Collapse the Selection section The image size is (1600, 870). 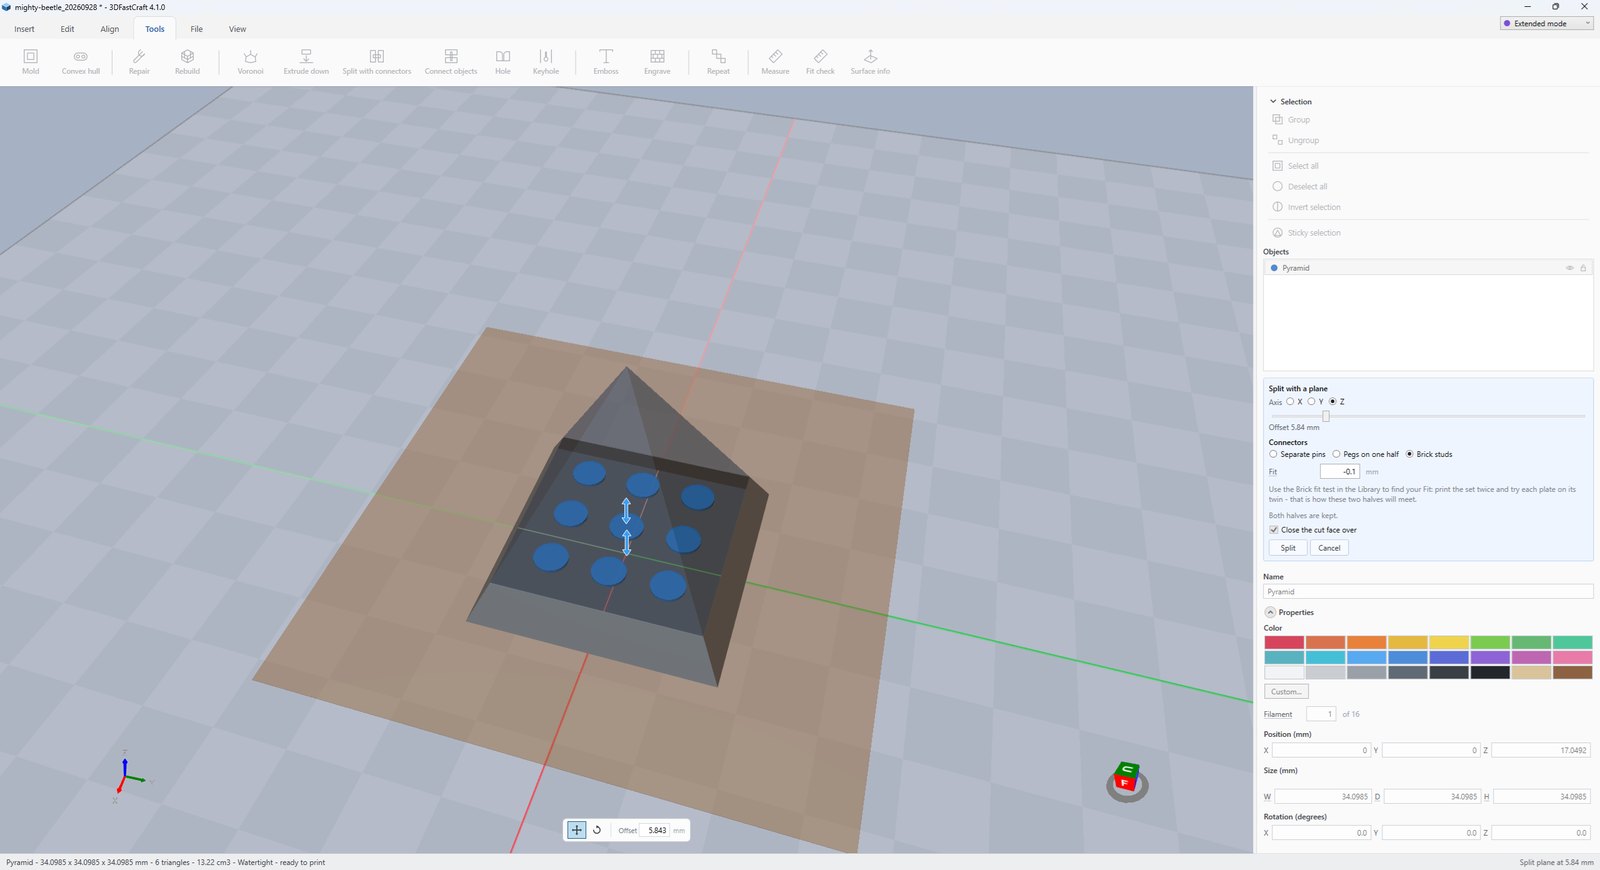pos(1273,101)
